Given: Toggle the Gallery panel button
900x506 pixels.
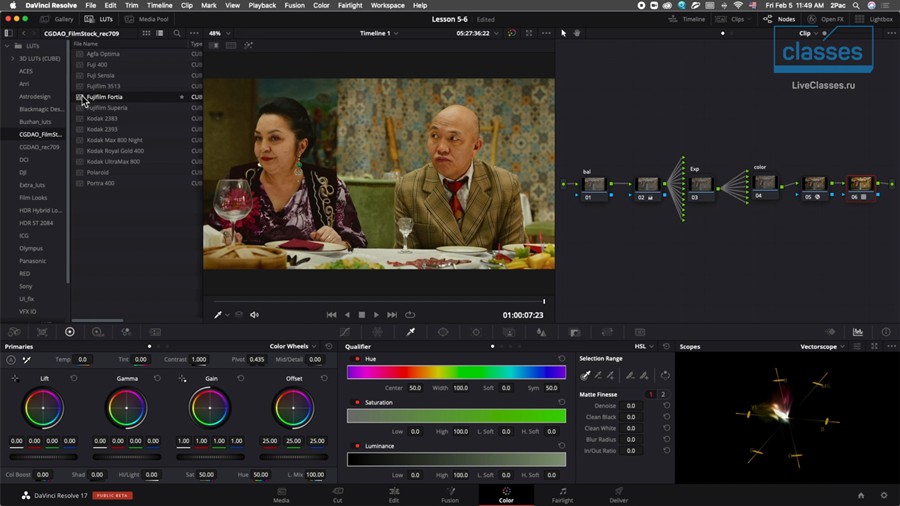Looking at the screenshot, I should [56, 19].
